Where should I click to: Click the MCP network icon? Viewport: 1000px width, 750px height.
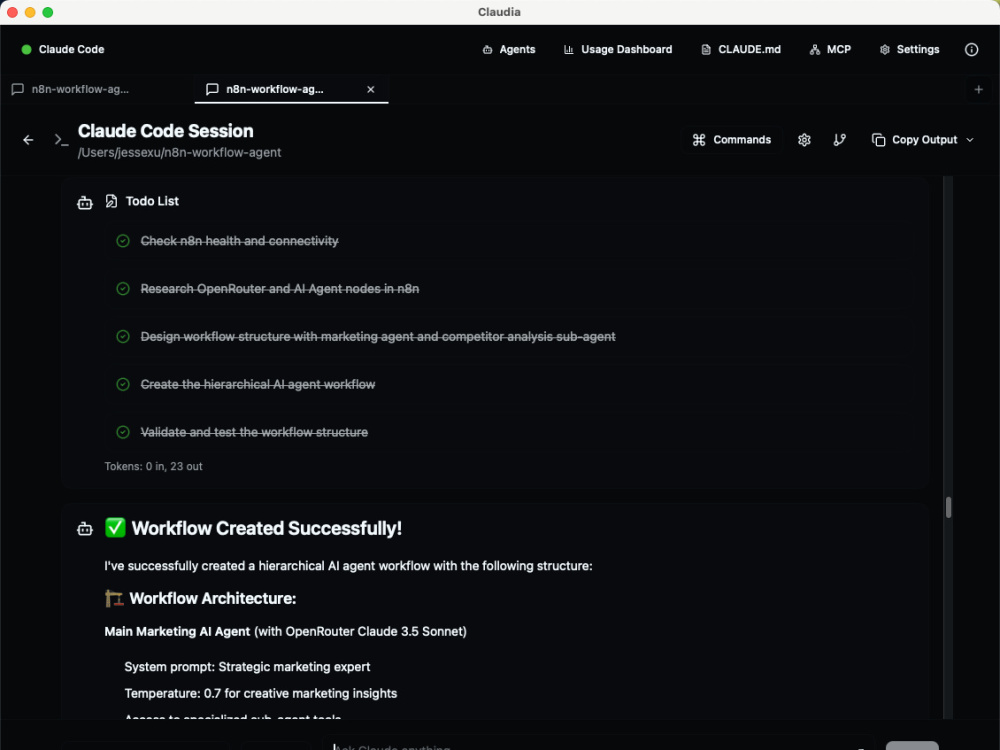pos(814,49)
